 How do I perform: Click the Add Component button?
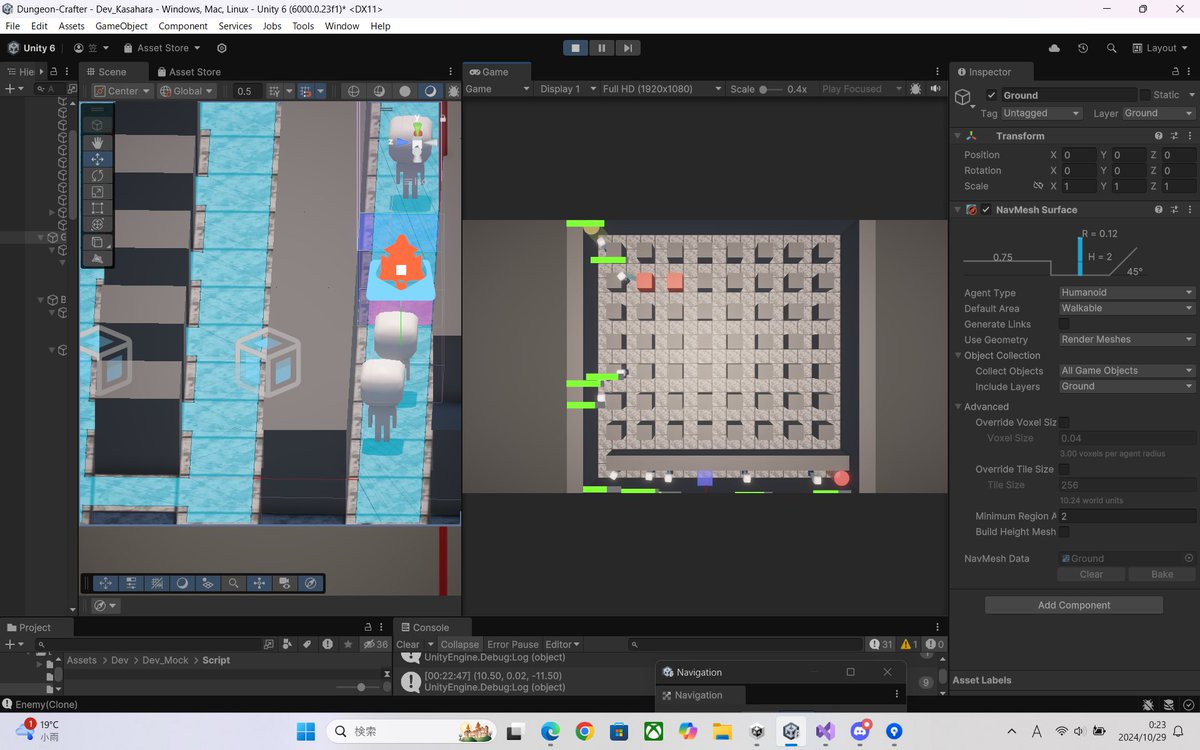(1074, 605)
